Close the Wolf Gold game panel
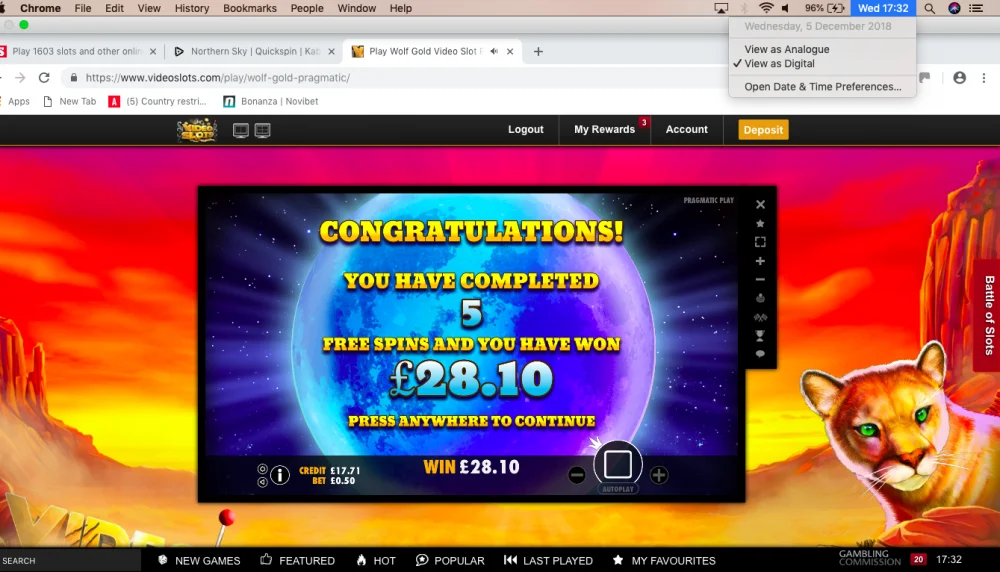1000x572 pixels. pyautogui.click(x=760, y=205)
